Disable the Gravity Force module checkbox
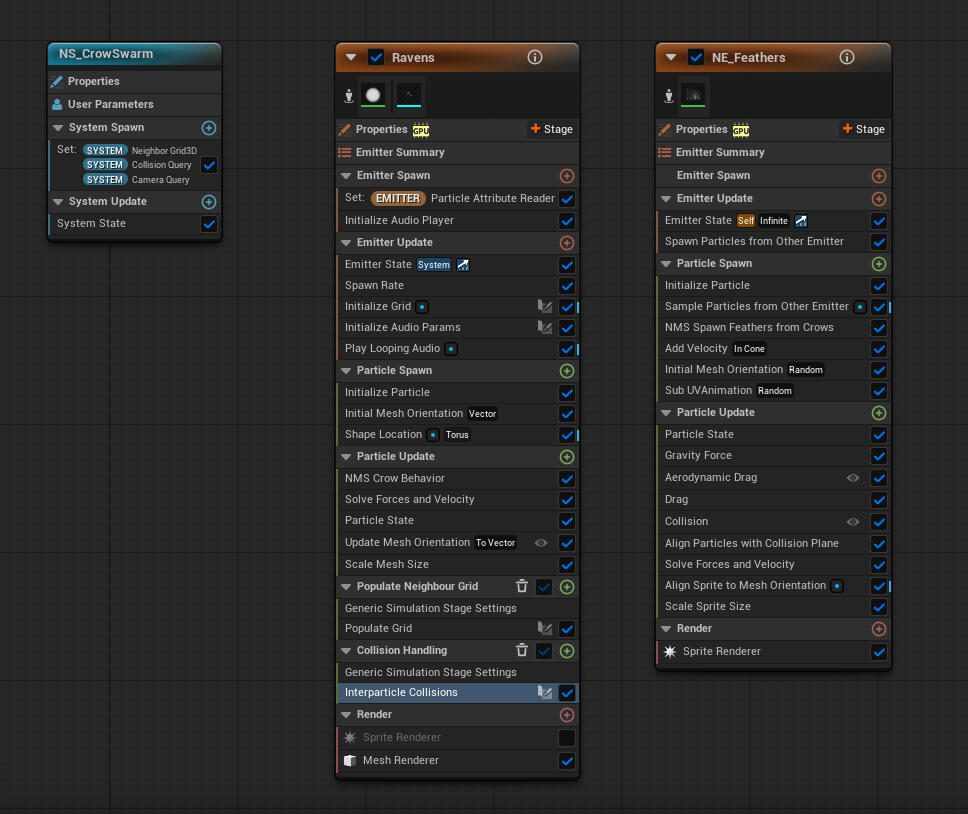The image size is (968, 814). click(879, 456)
